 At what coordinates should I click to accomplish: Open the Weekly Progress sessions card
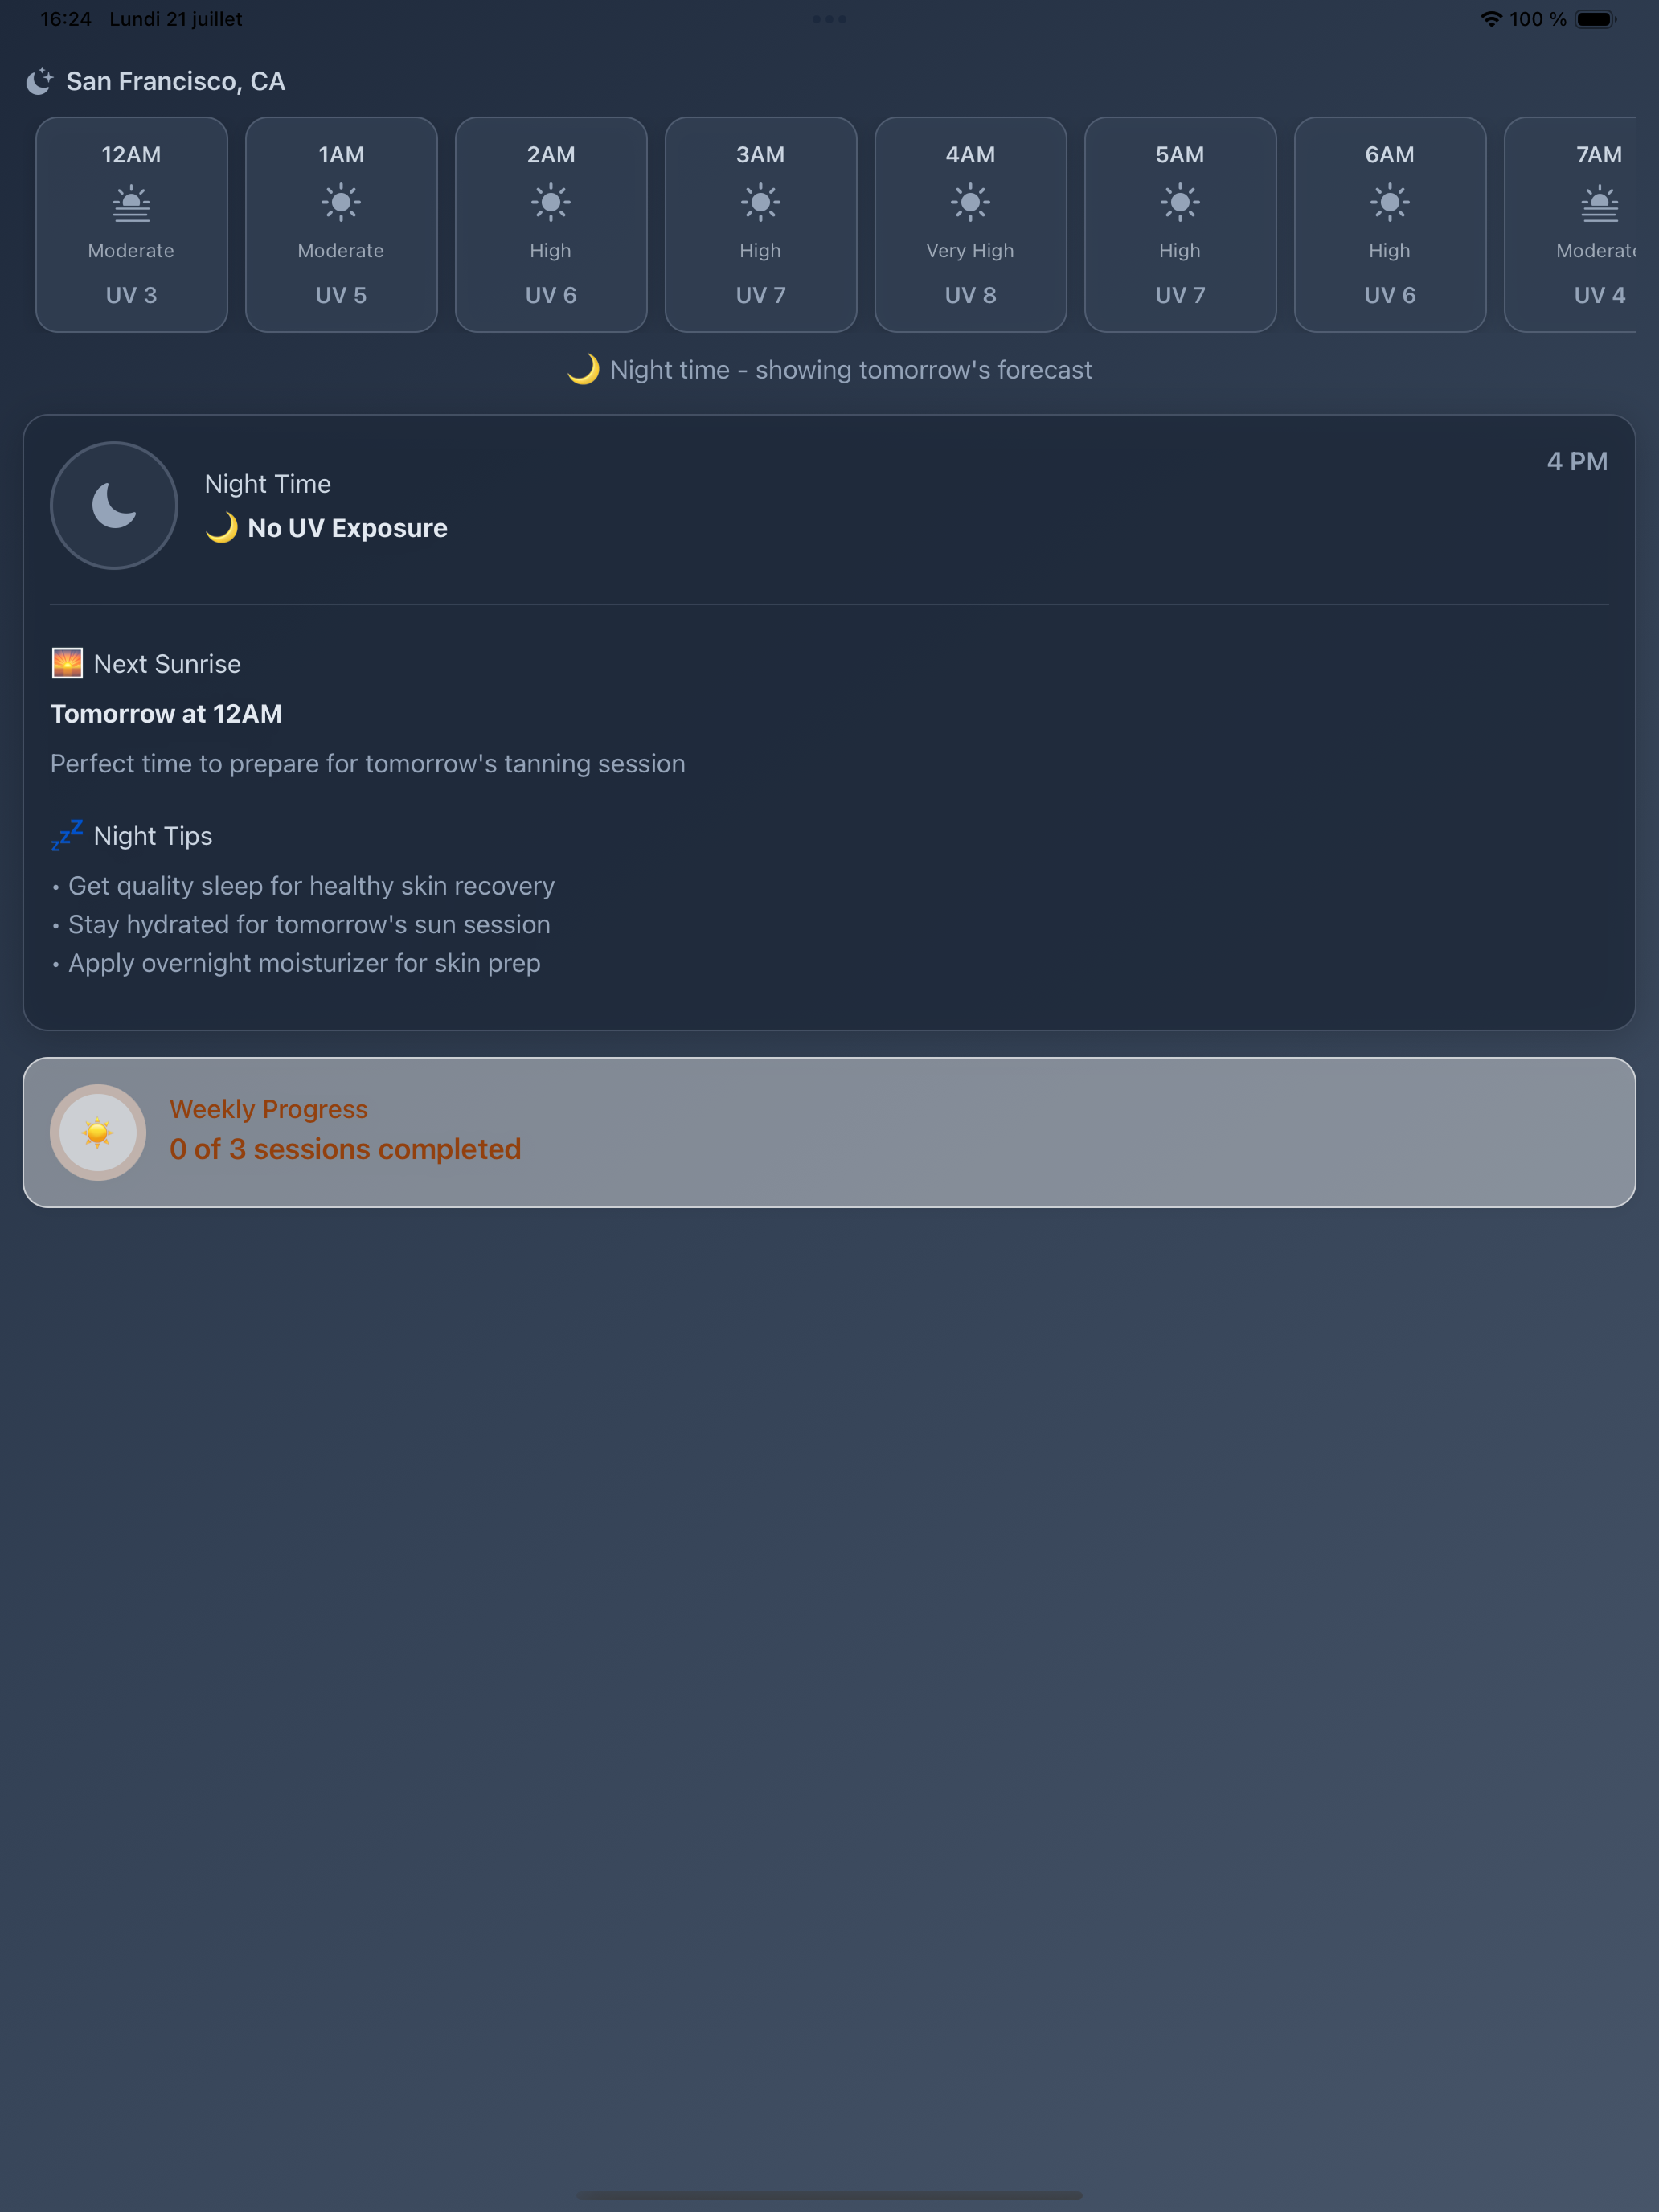click(829, 1132)
